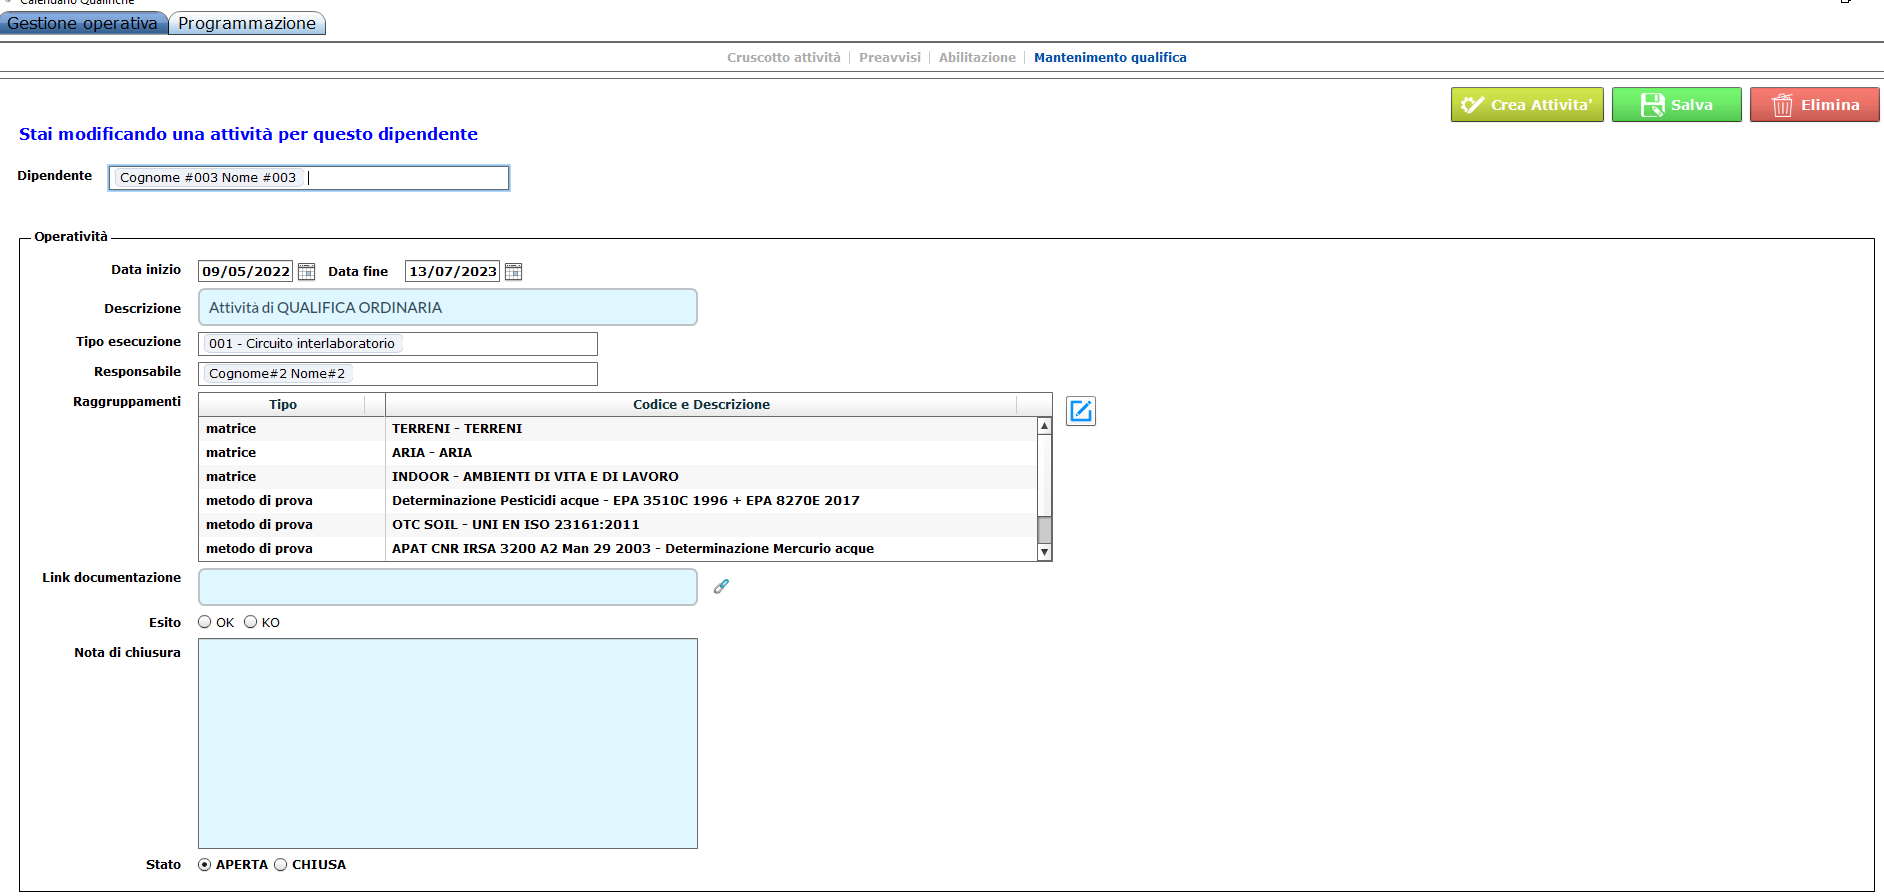The height and width of the screenshot is (896, 1884).
Task: Open the Cruscotto attività menu link
Action: click(x=783, y=58)
